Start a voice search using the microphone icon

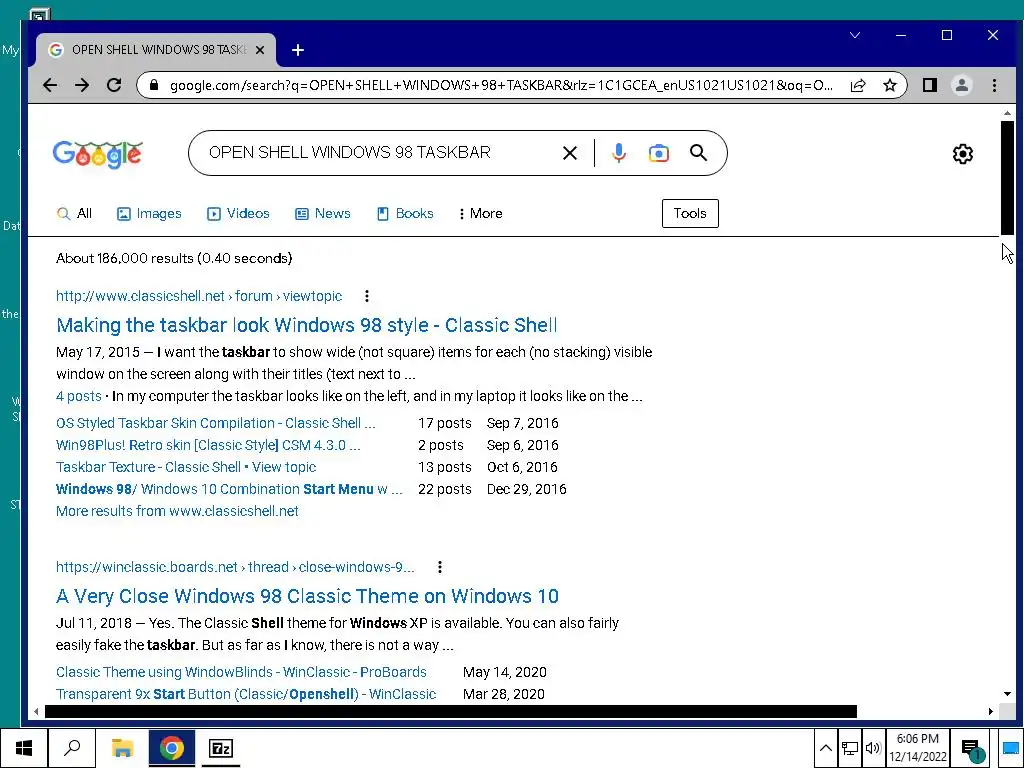pos(618,153)
